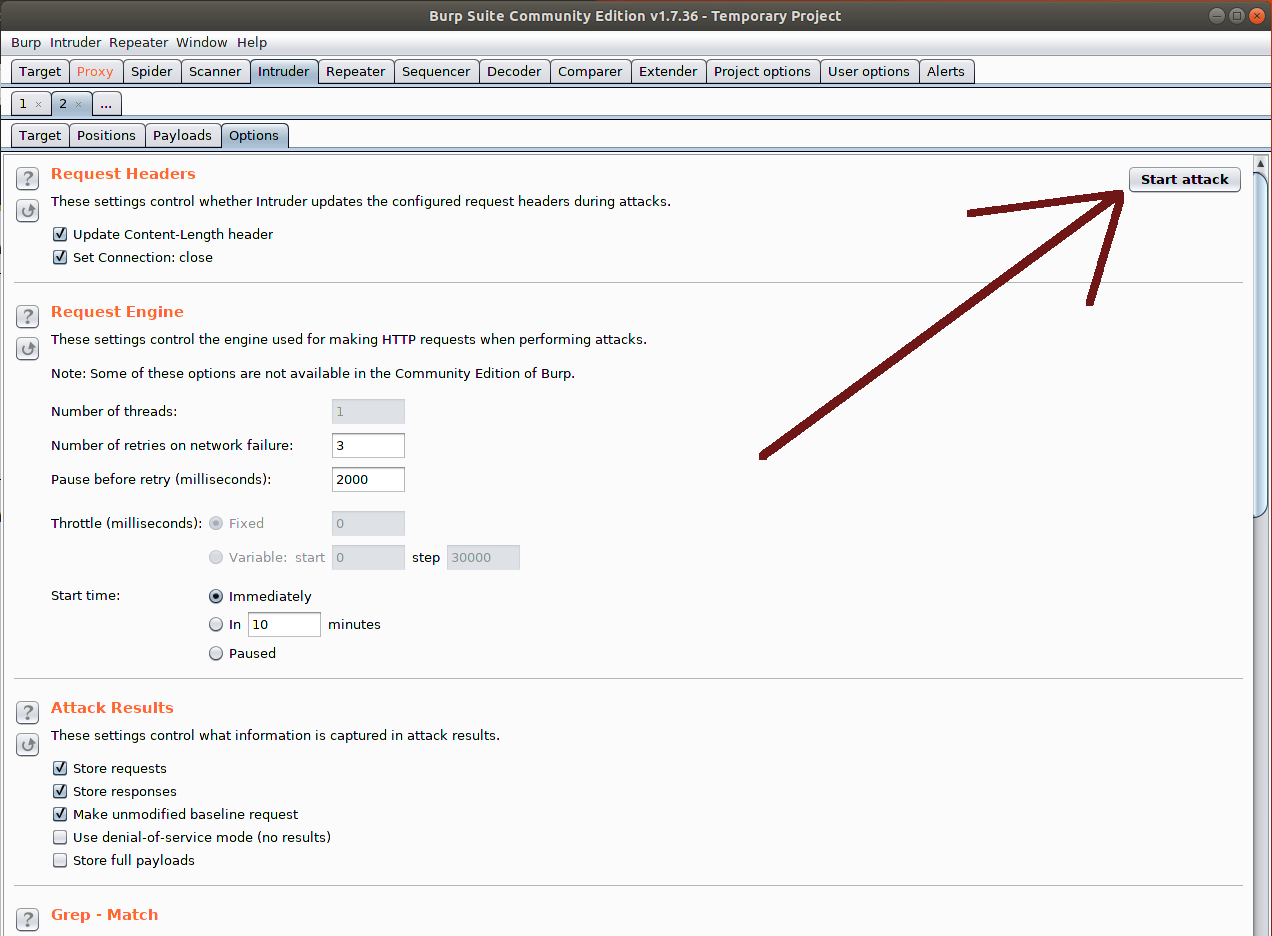Disable Make unmodified baseline request
The width and height of the screenshot is (1272, 936).
(60, 814)
